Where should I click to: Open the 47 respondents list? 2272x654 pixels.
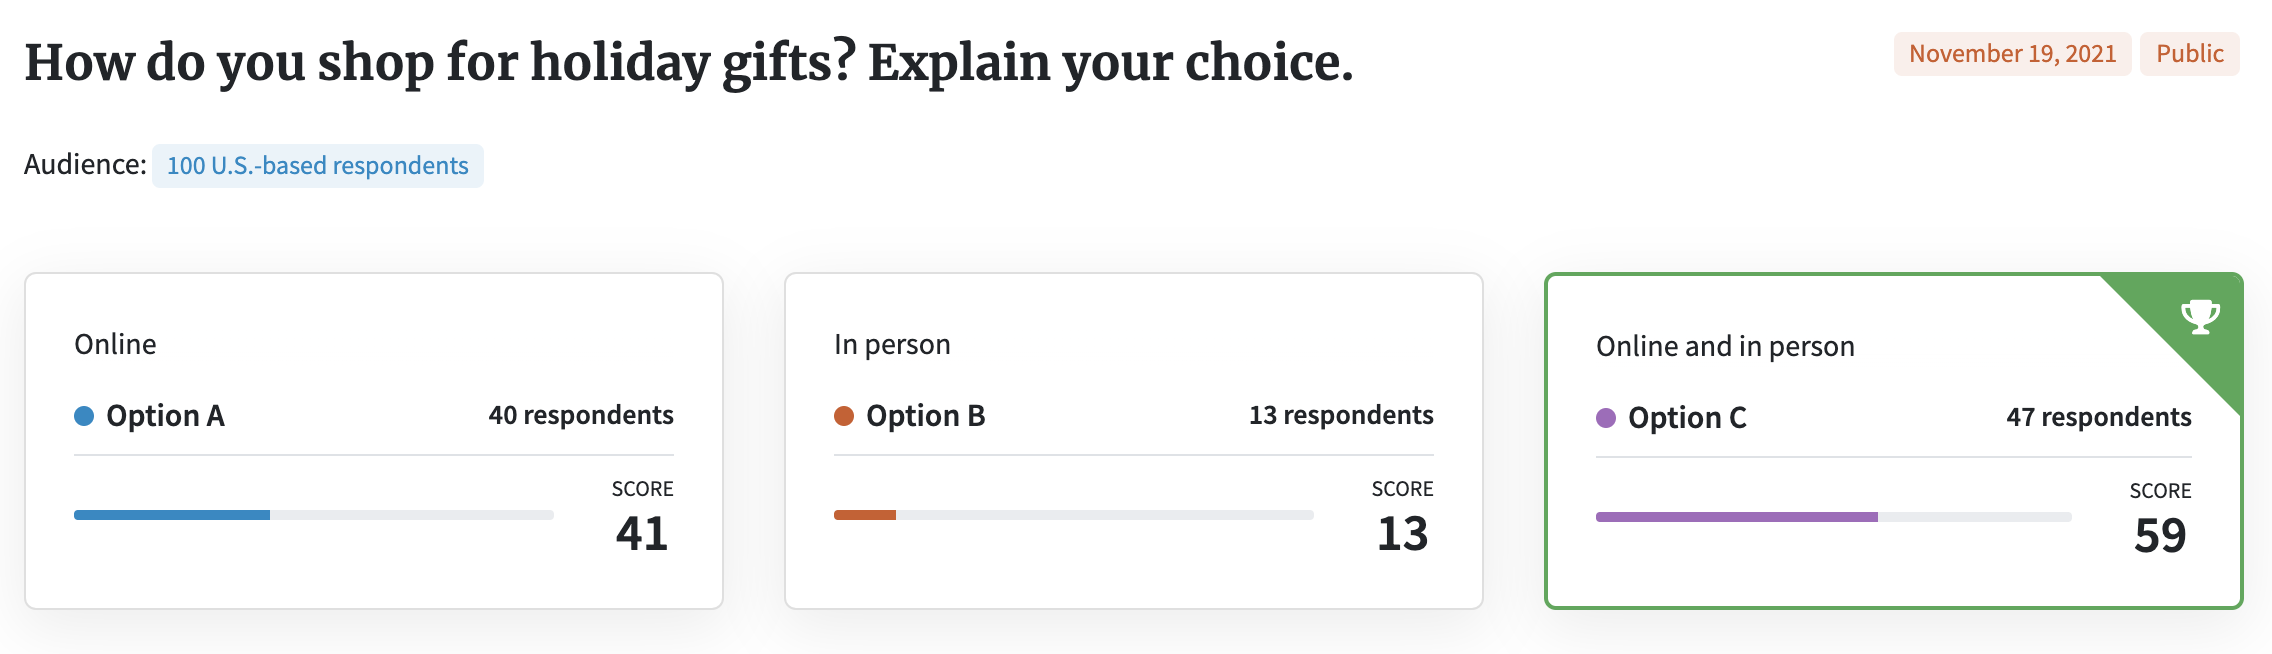pyautogui.click(x=2099, y=417)
